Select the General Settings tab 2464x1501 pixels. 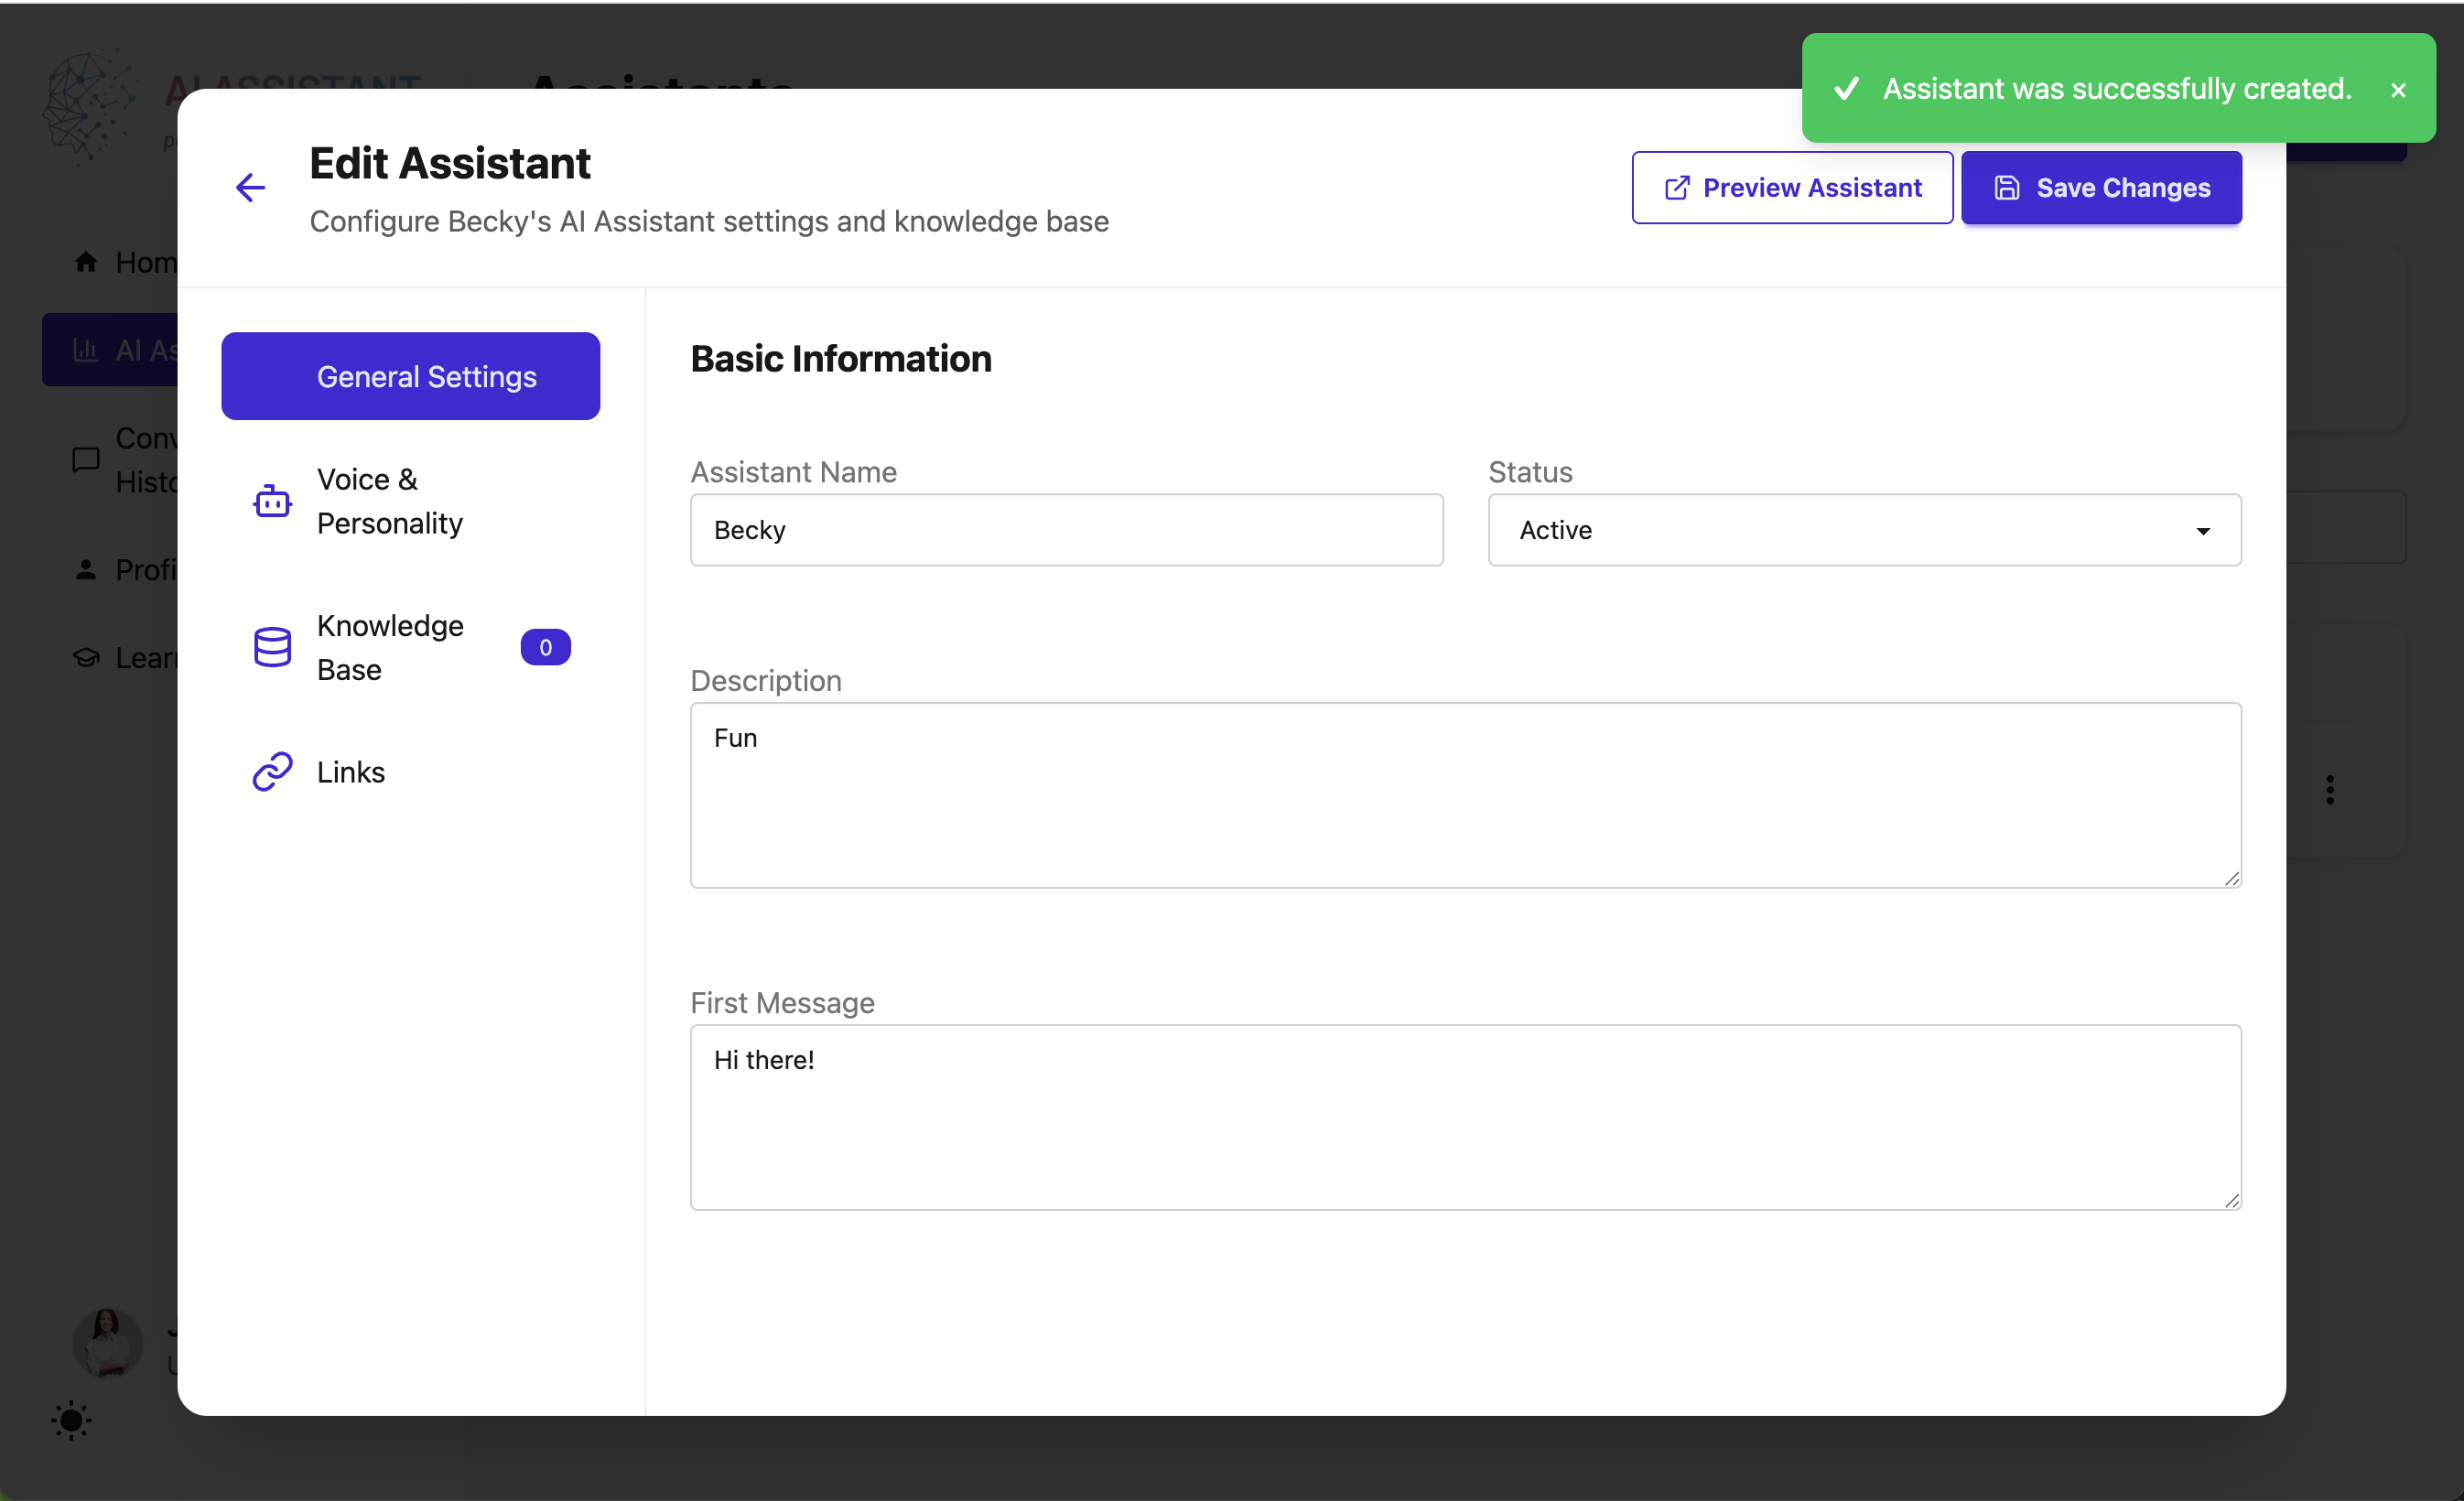(x=410, y=376)
